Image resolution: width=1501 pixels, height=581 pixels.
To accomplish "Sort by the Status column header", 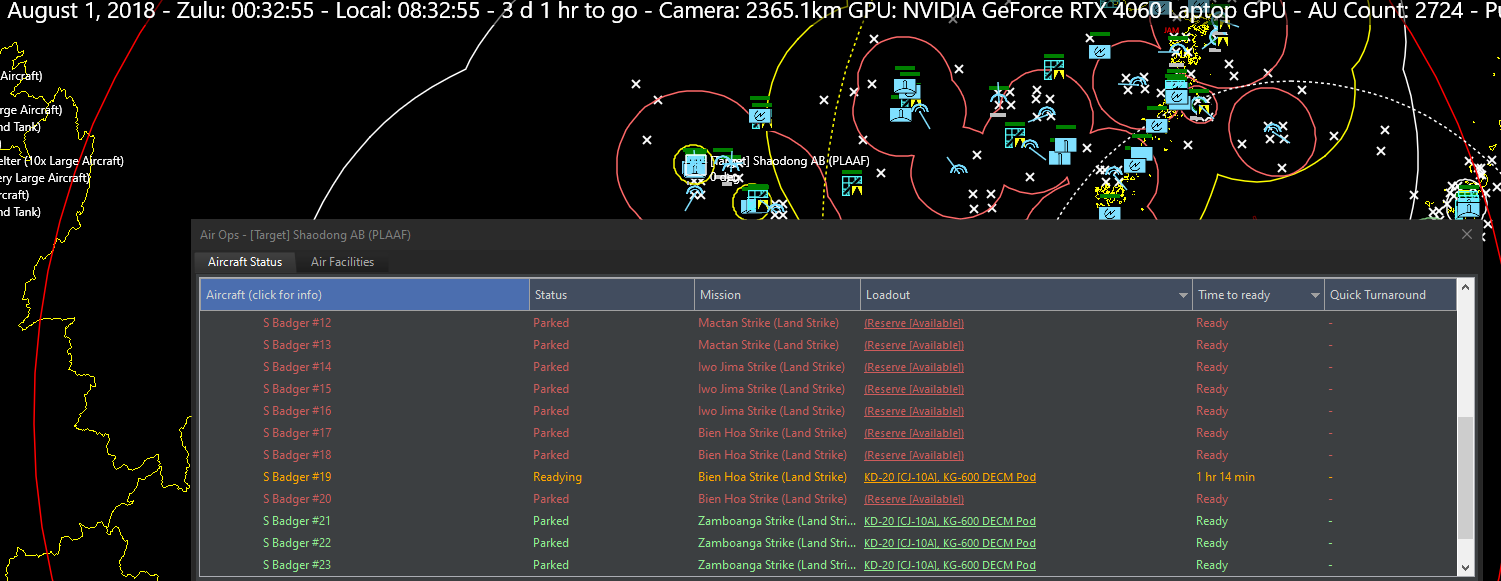I will (x=612, y=295).
